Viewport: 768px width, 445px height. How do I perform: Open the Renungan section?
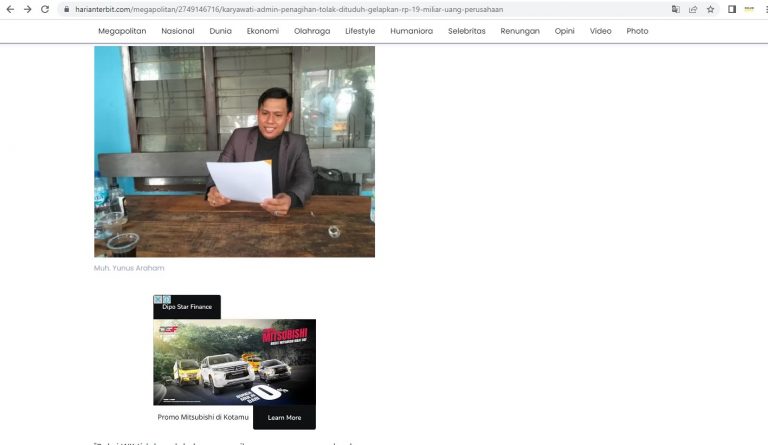click(520, 31)
